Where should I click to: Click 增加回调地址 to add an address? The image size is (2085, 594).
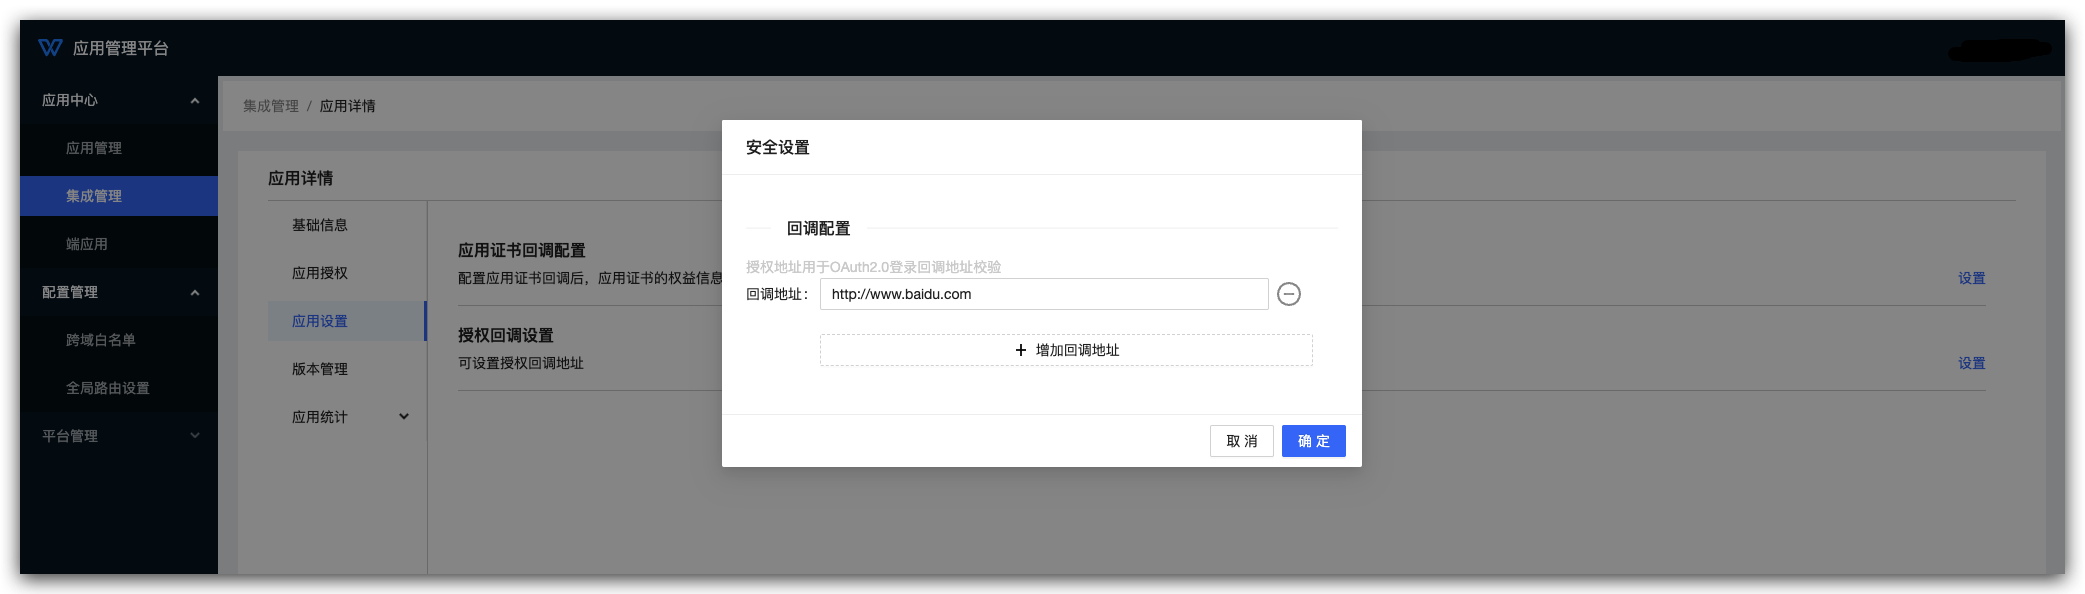pyautogui.click(x=1066, y=350)
